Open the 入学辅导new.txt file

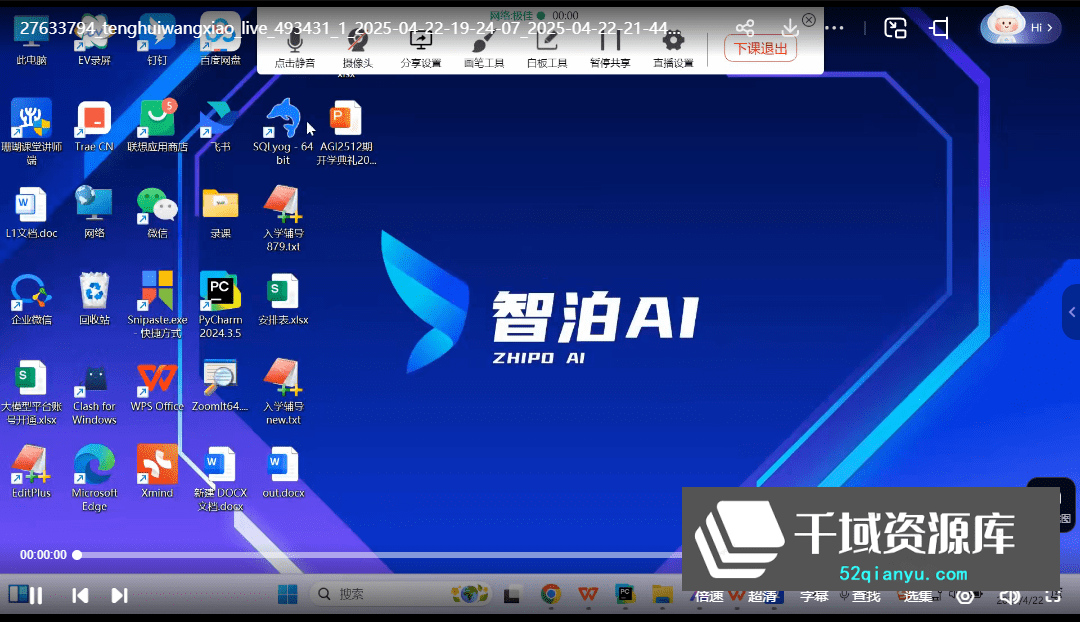(283, 391)
